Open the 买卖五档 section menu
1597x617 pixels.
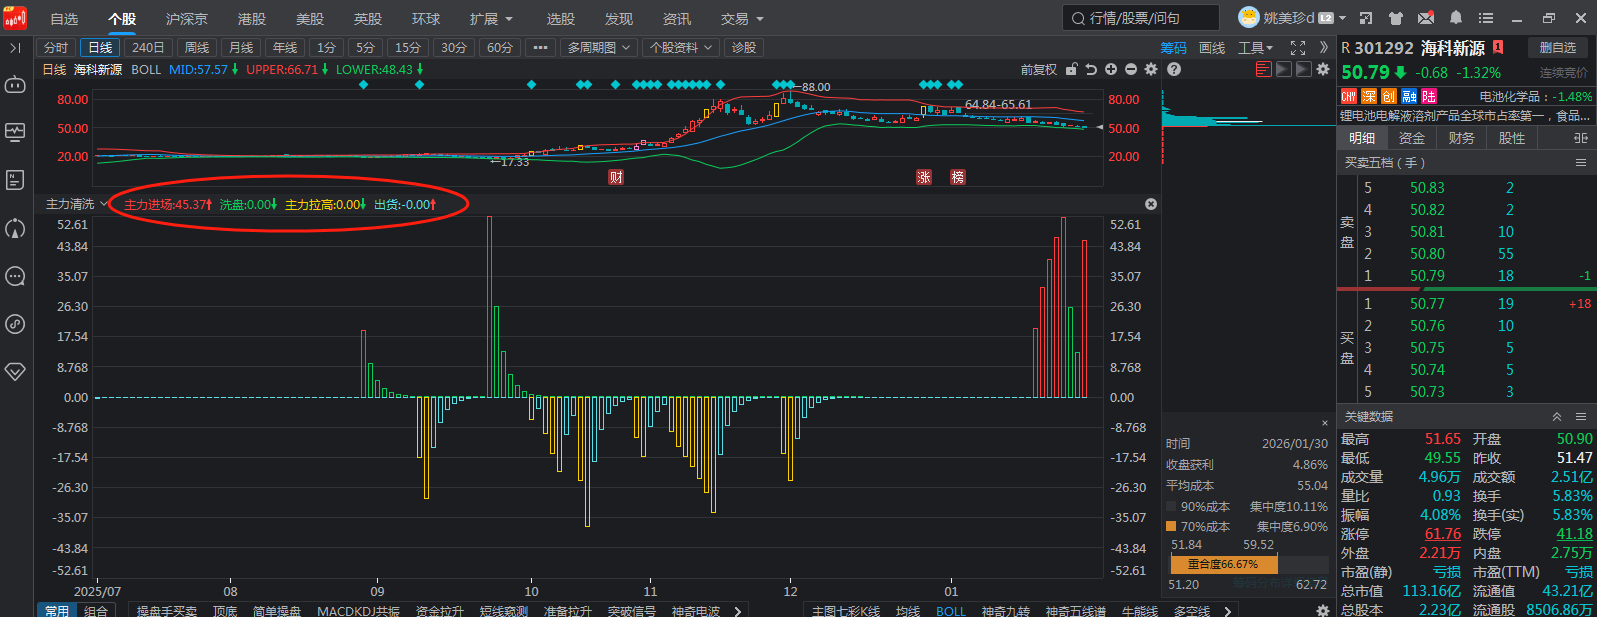pos(1581,163)
